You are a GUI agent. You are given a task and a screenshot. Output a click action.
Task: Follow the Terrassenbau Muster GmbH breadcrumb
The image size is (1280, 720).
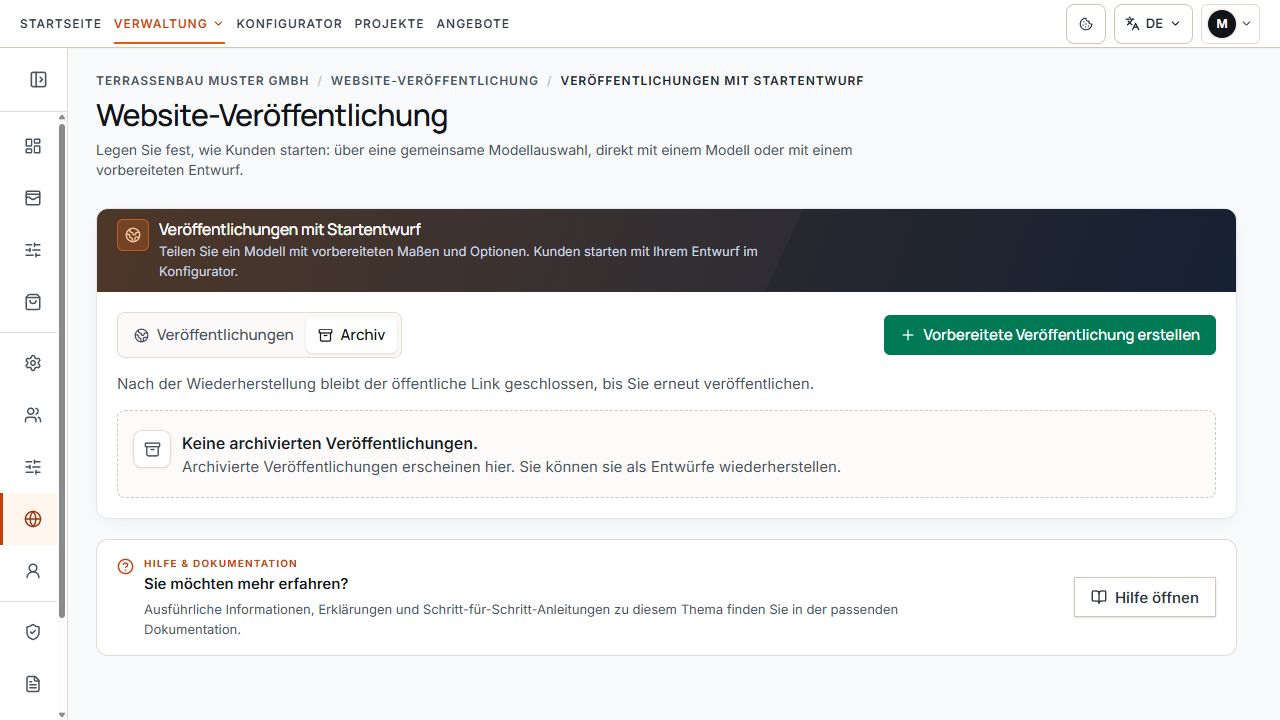203,80
